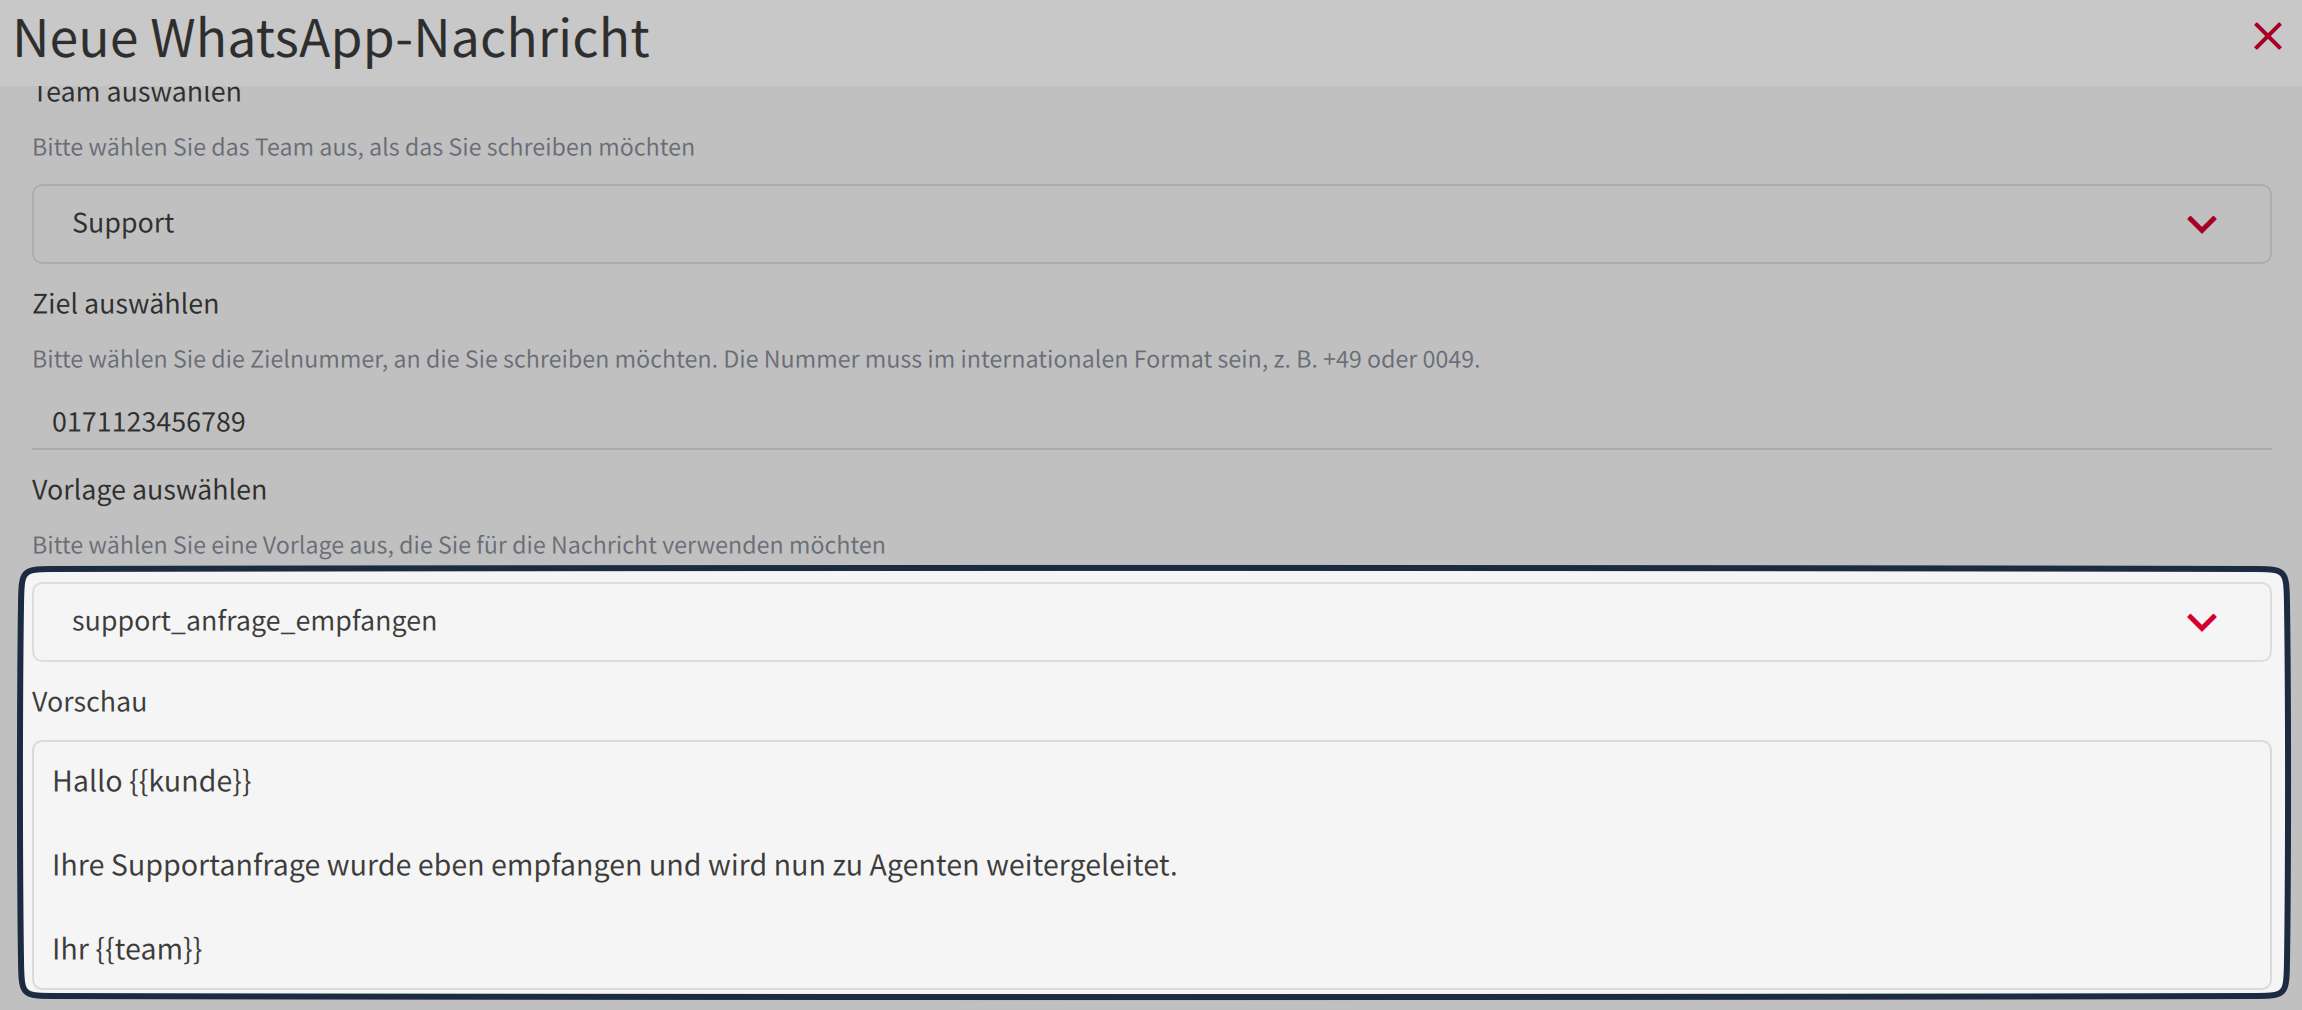Select the "Ihre Supportanfrage wurde eben empfangen" sentence
The width and height of the screenshot is (2302, 1010).
click(x=614, y=865)
